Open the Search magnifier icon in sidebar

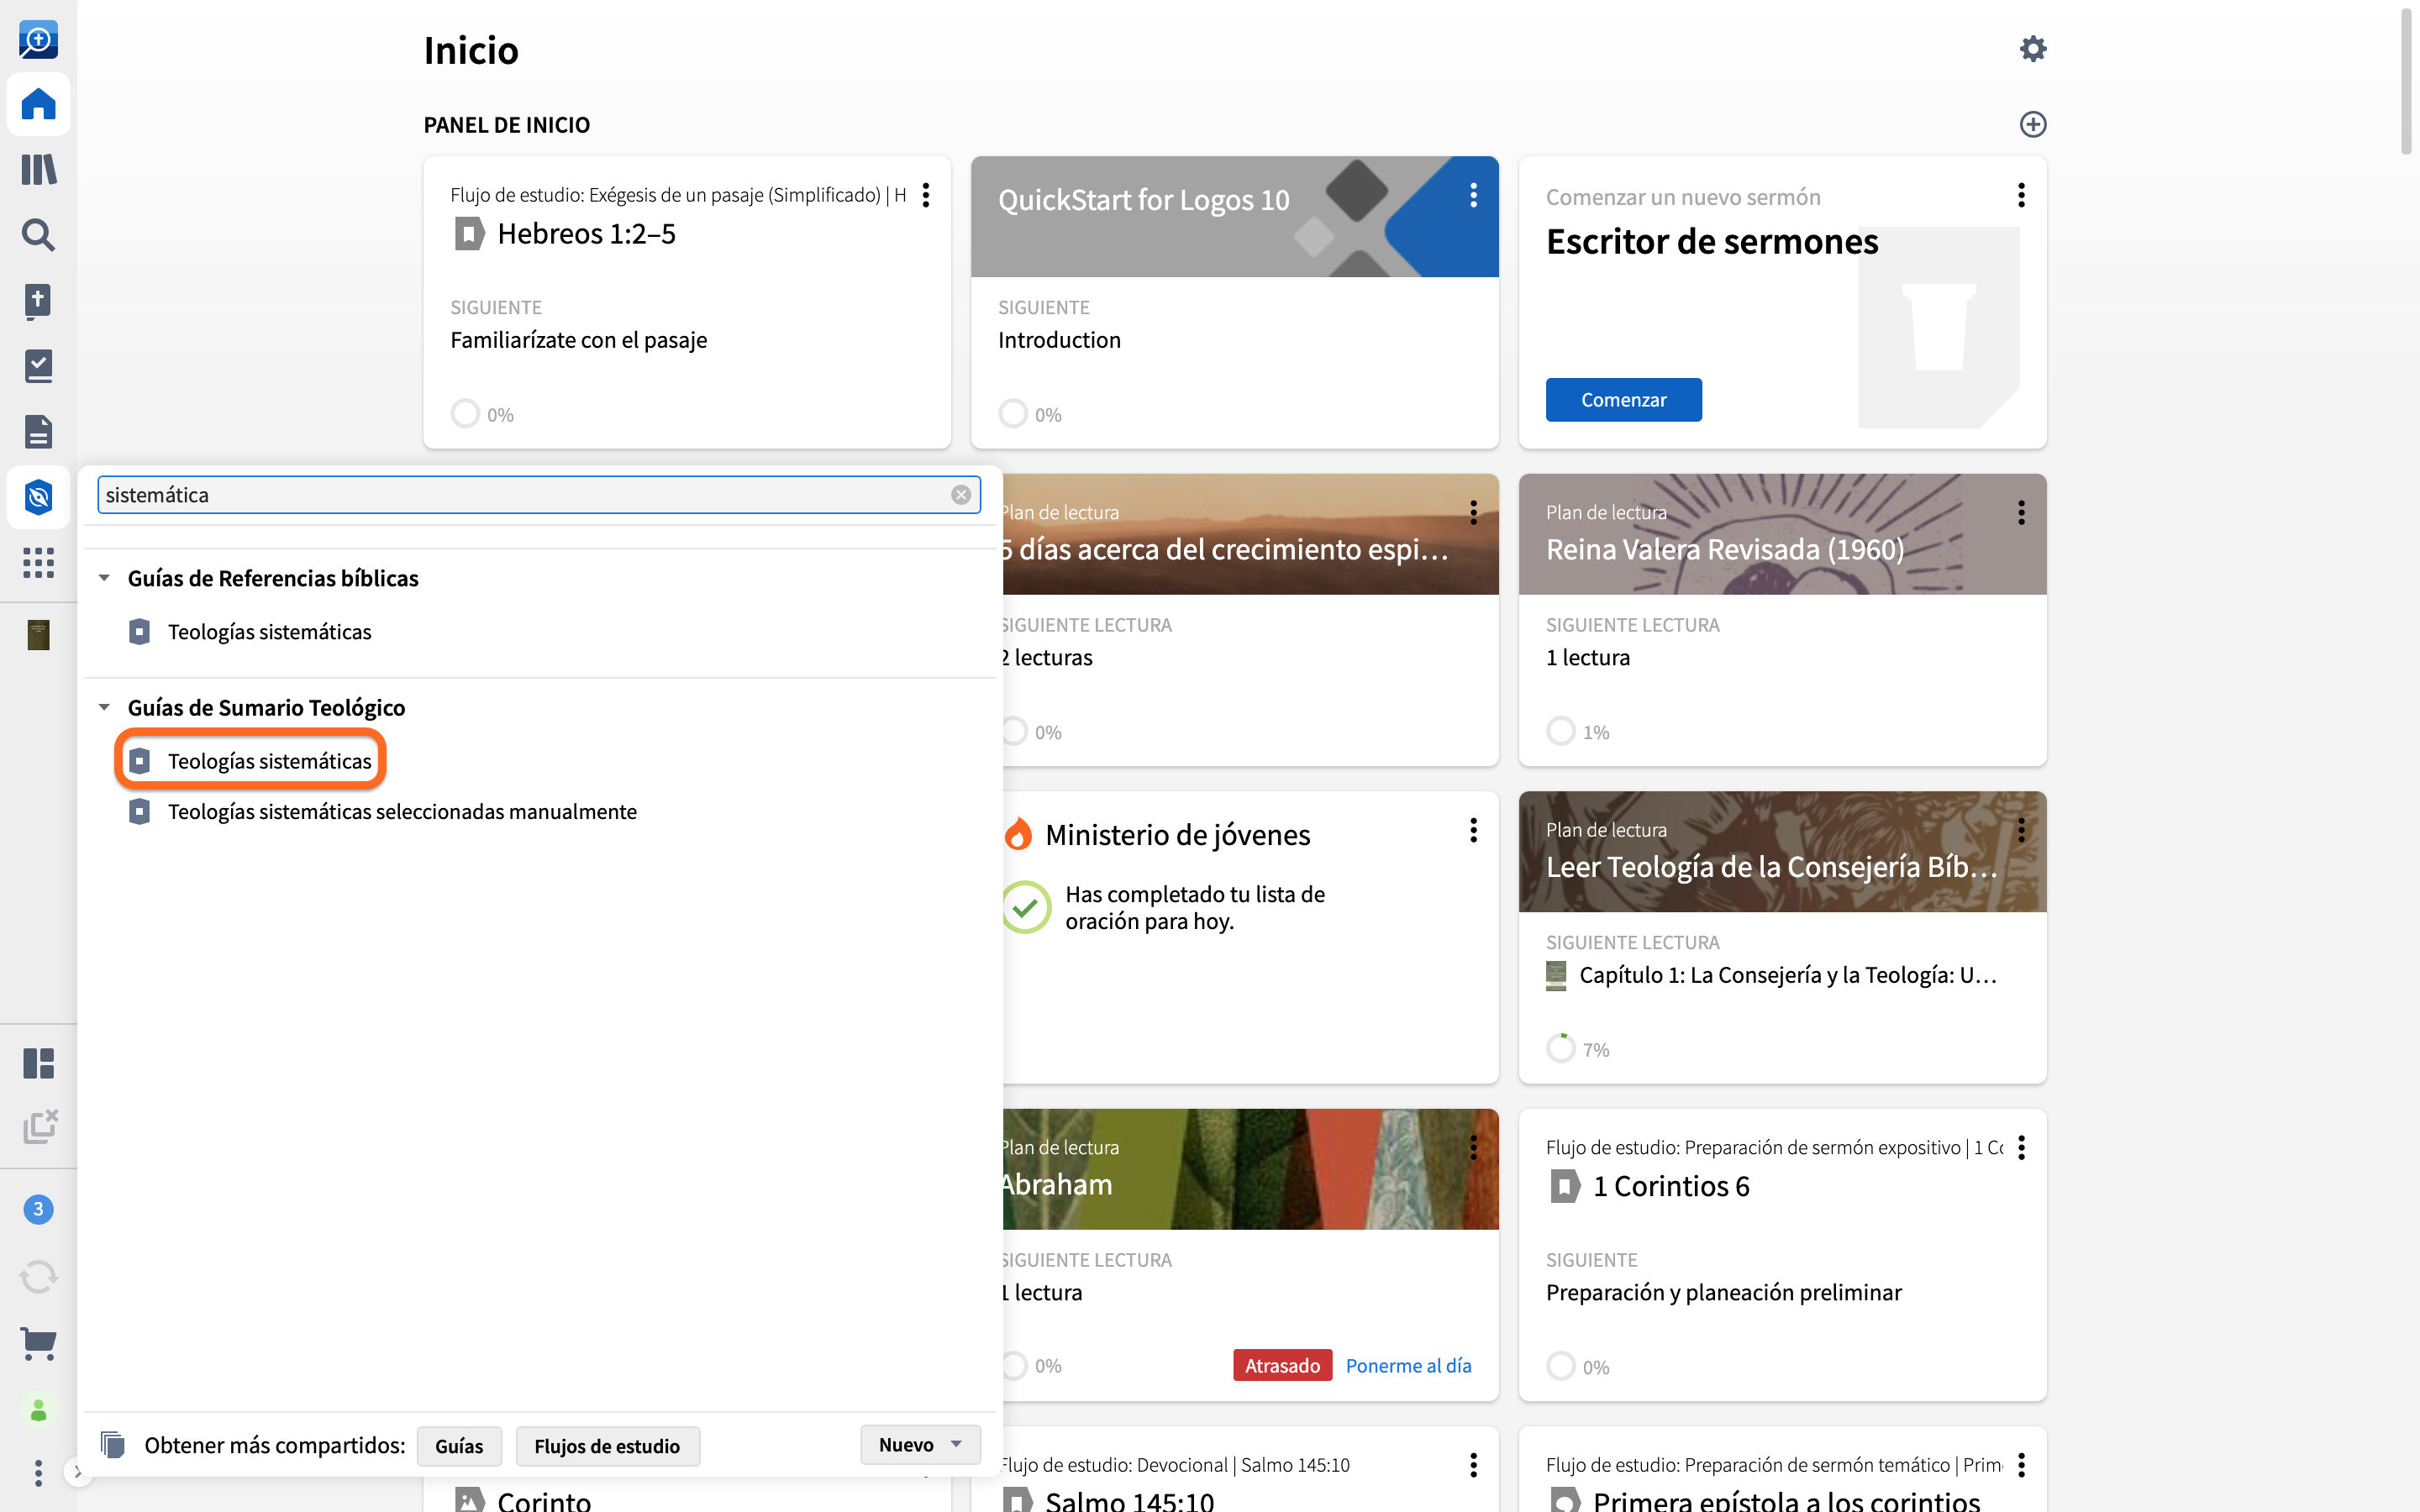click(38, 235)
